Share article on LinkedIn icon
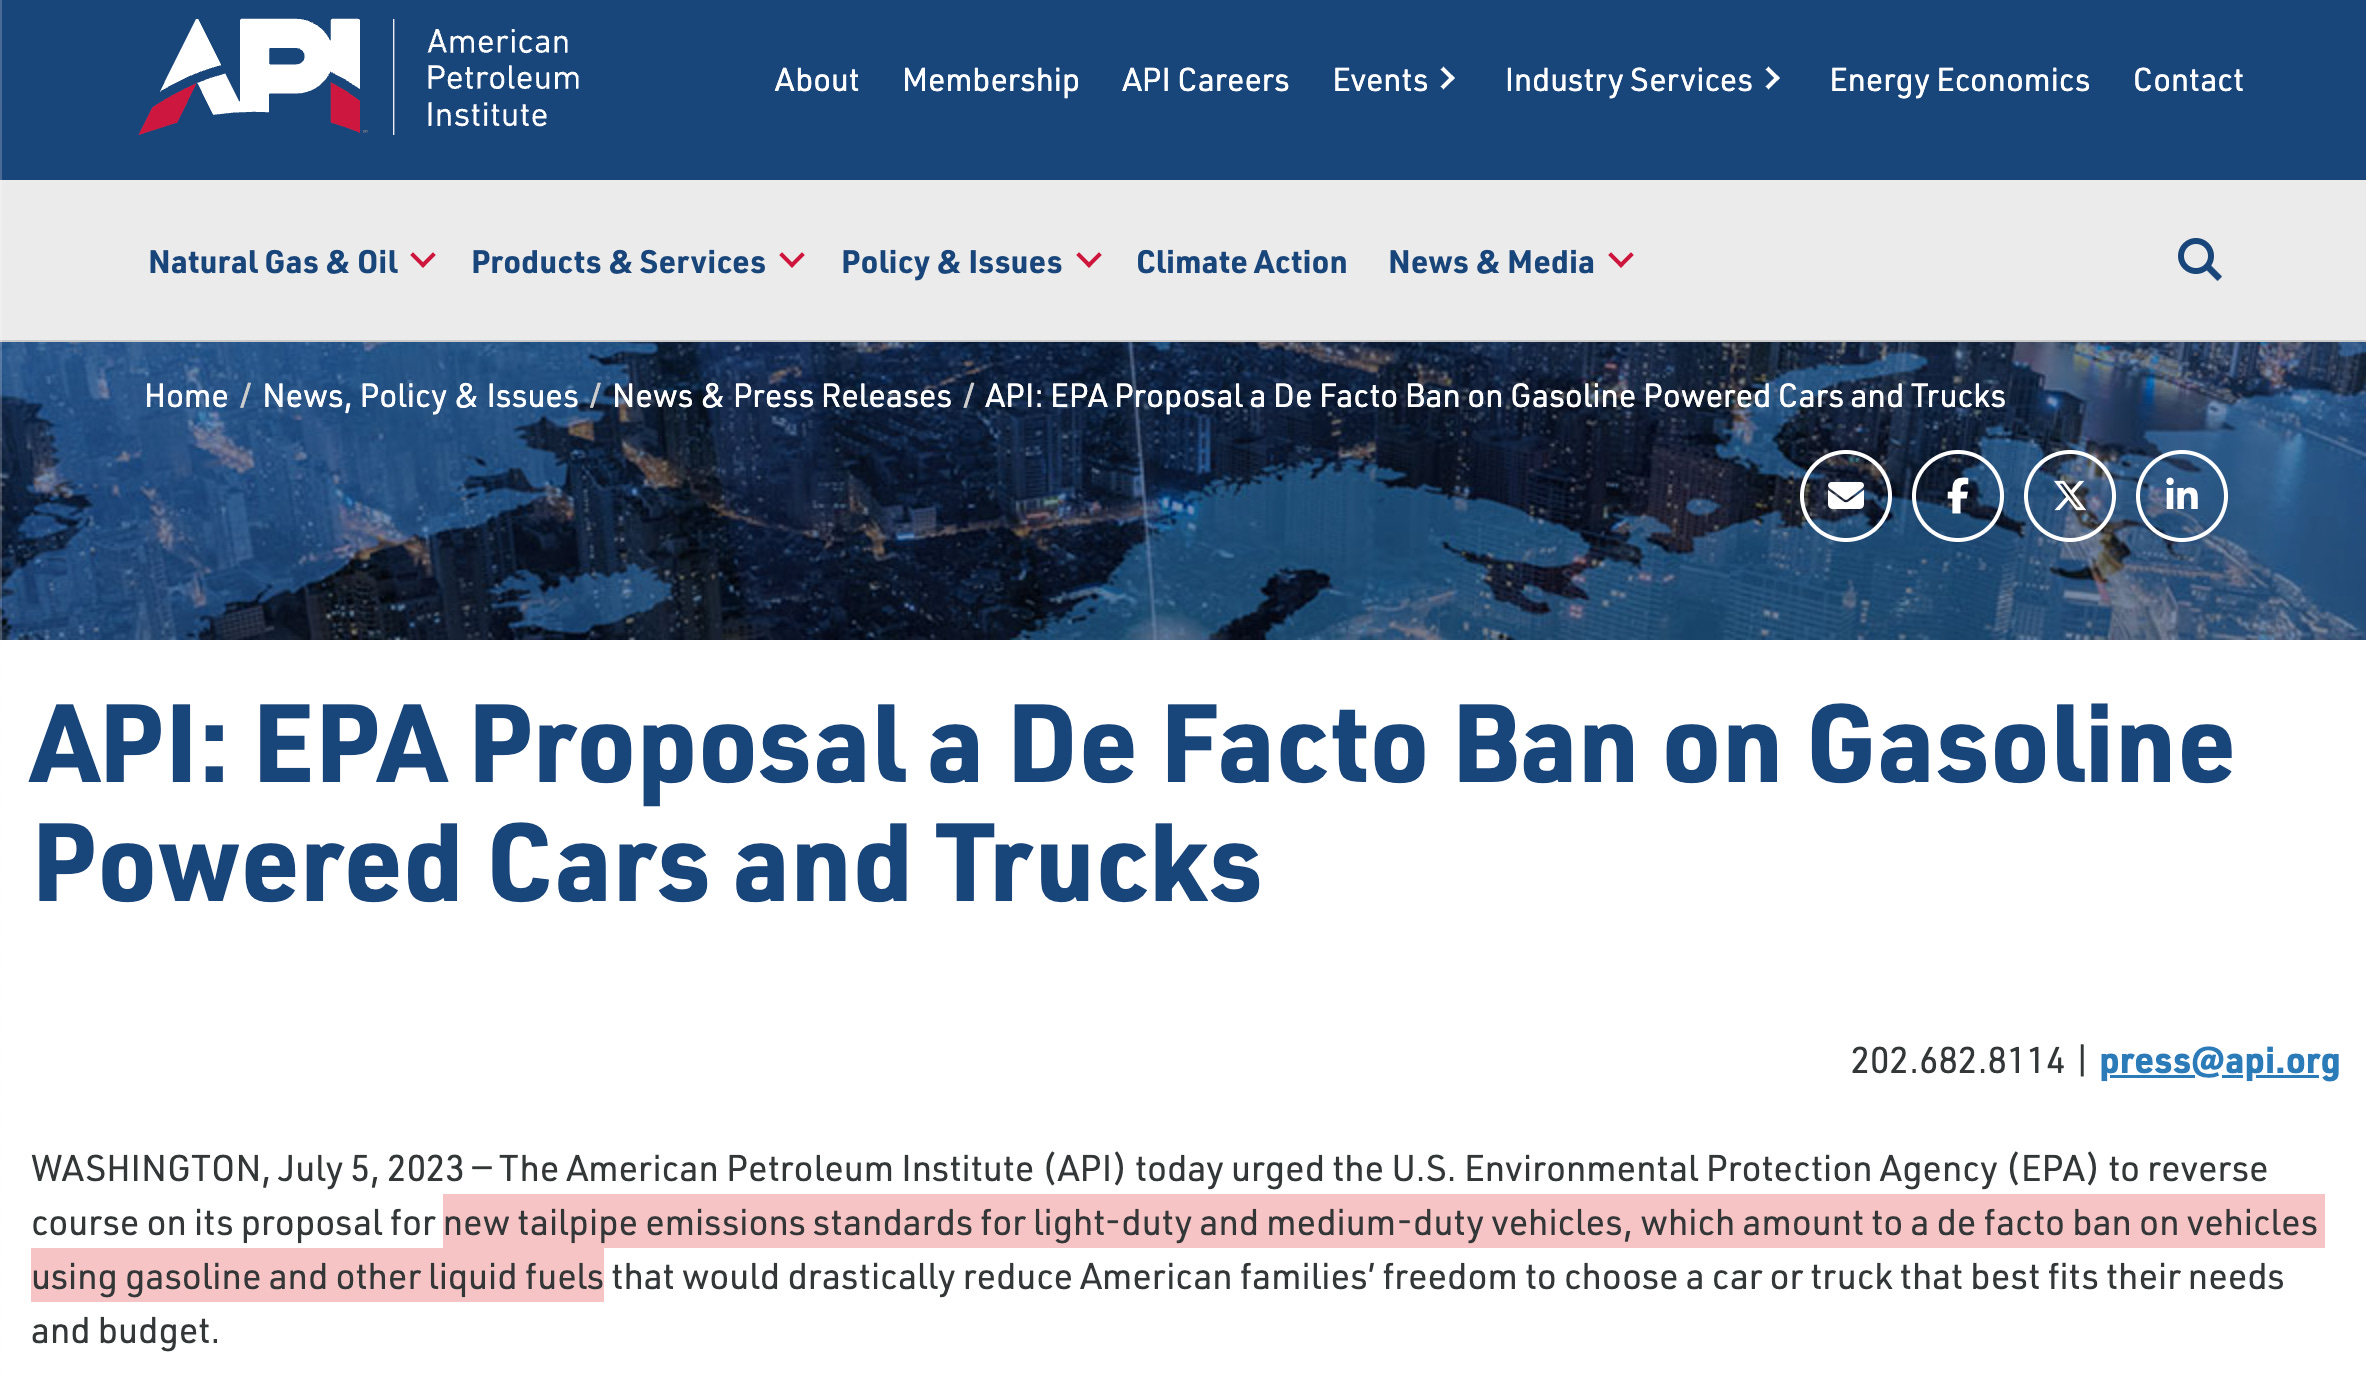2366x1382 pixels. 2181,496
